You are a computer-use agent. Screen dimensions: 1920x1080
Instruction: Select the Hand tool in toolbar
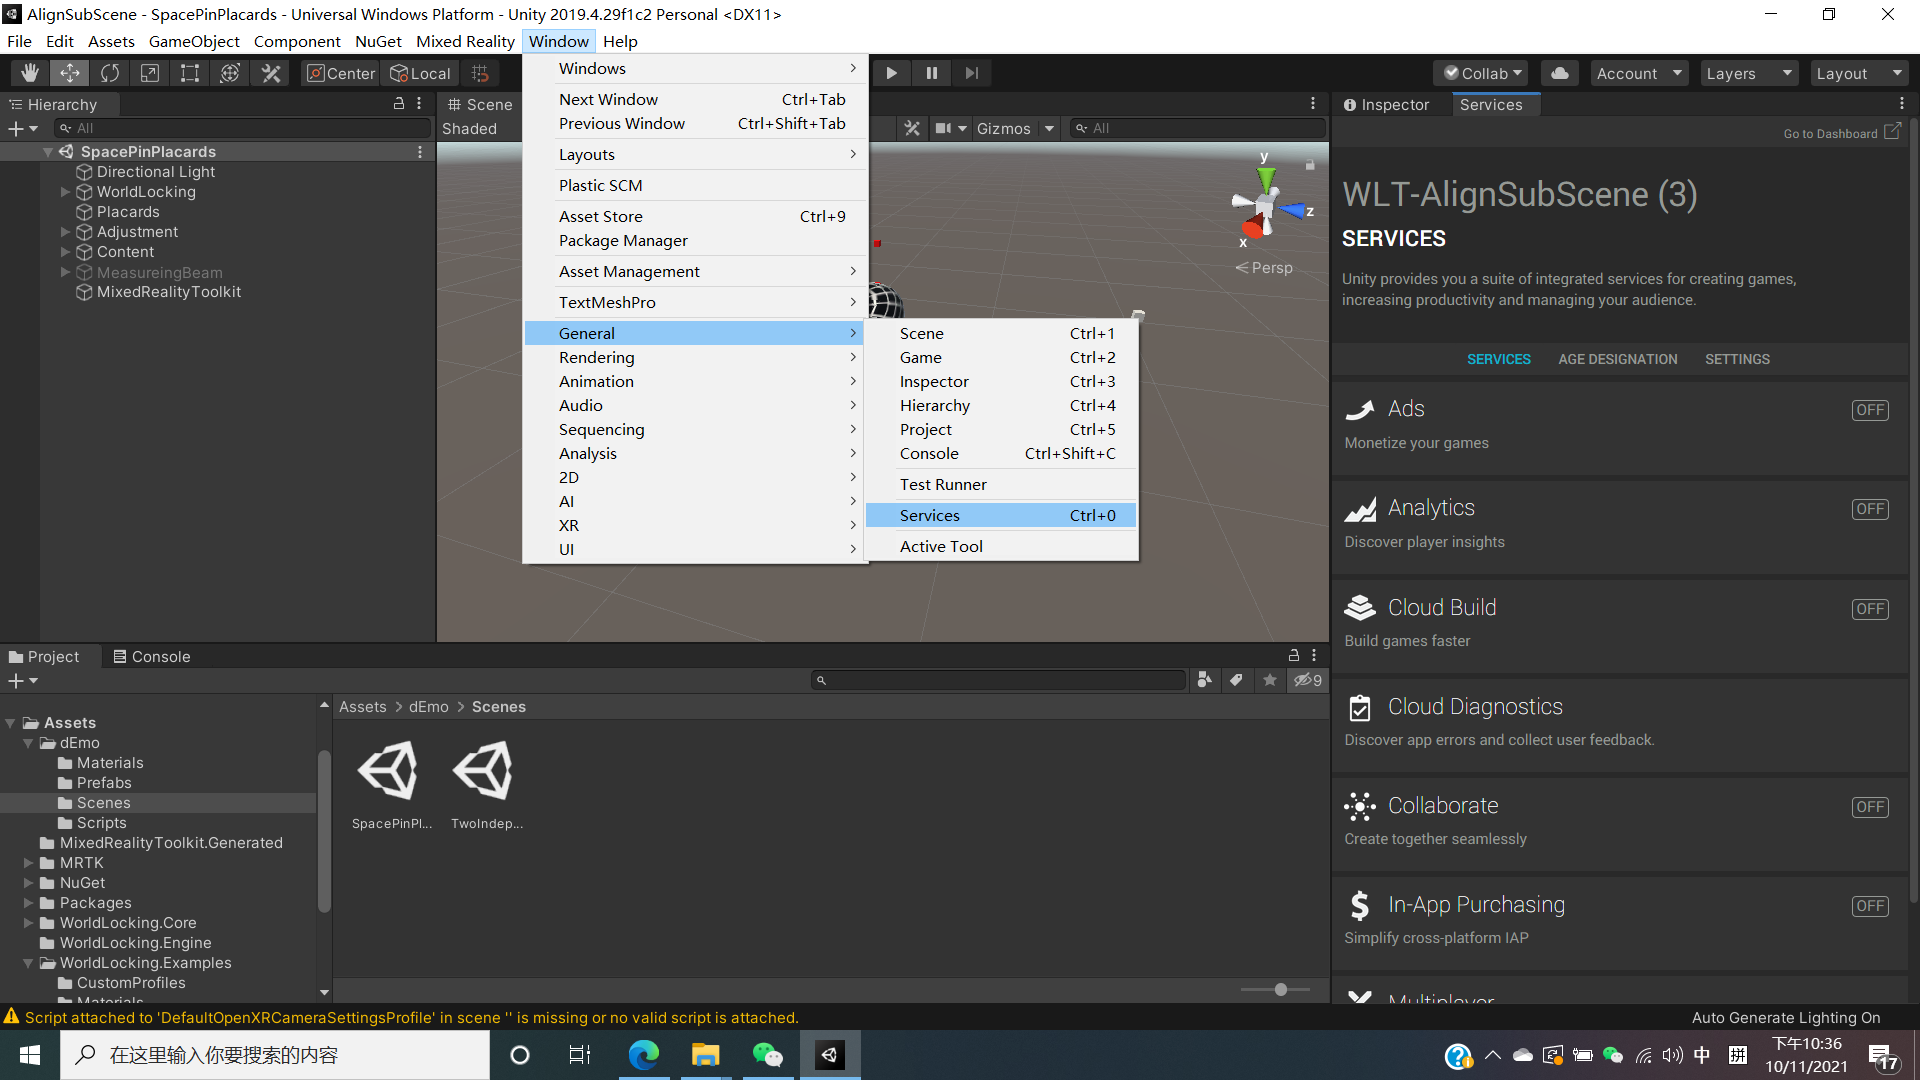(x=30, y=73)
